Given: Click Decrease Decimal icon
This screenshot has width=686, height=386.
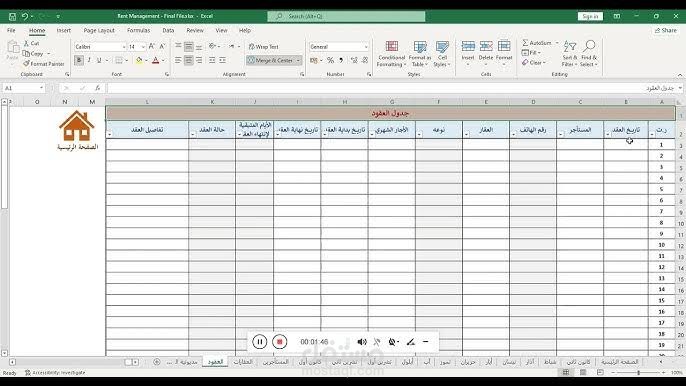Looking at the screenshot, I should (365, 60).
